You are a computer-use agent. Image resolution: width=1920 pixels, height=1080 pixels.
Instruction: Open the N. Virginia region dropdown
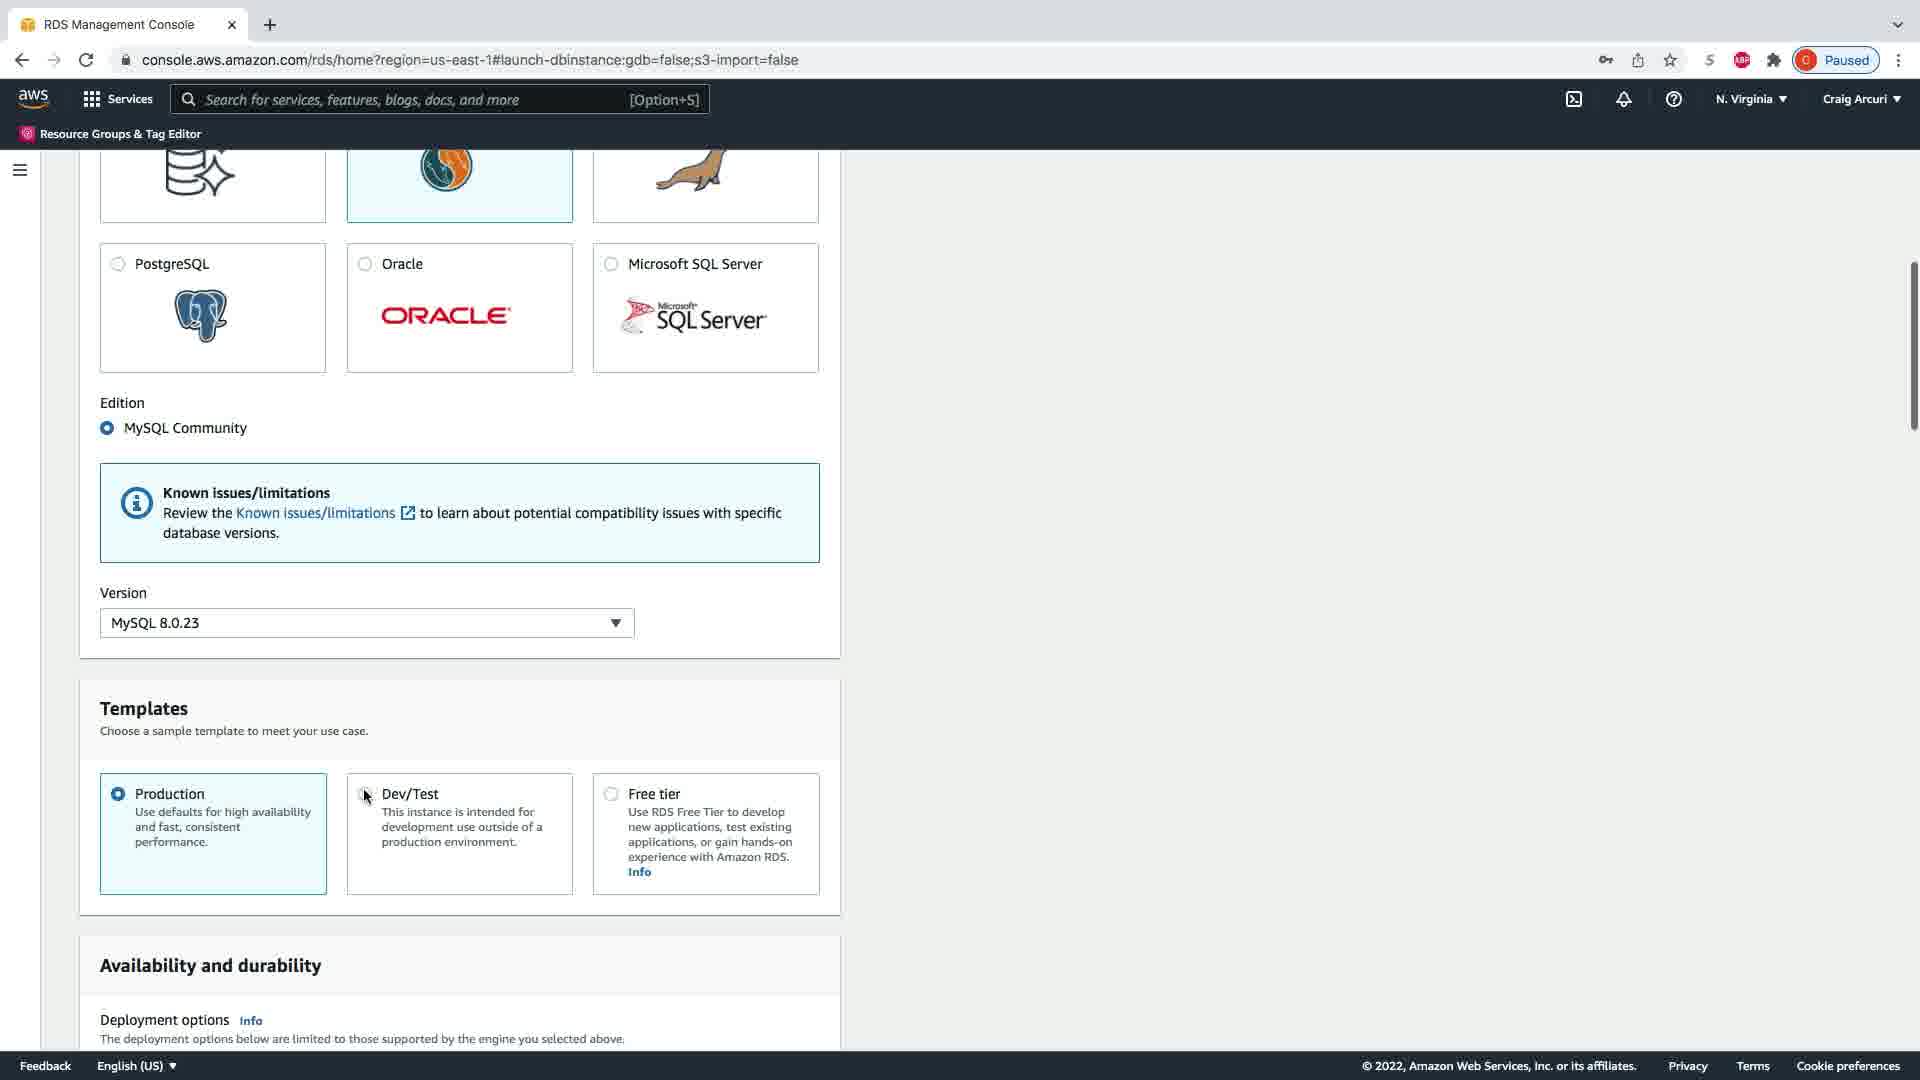[x=1751, y=99]
